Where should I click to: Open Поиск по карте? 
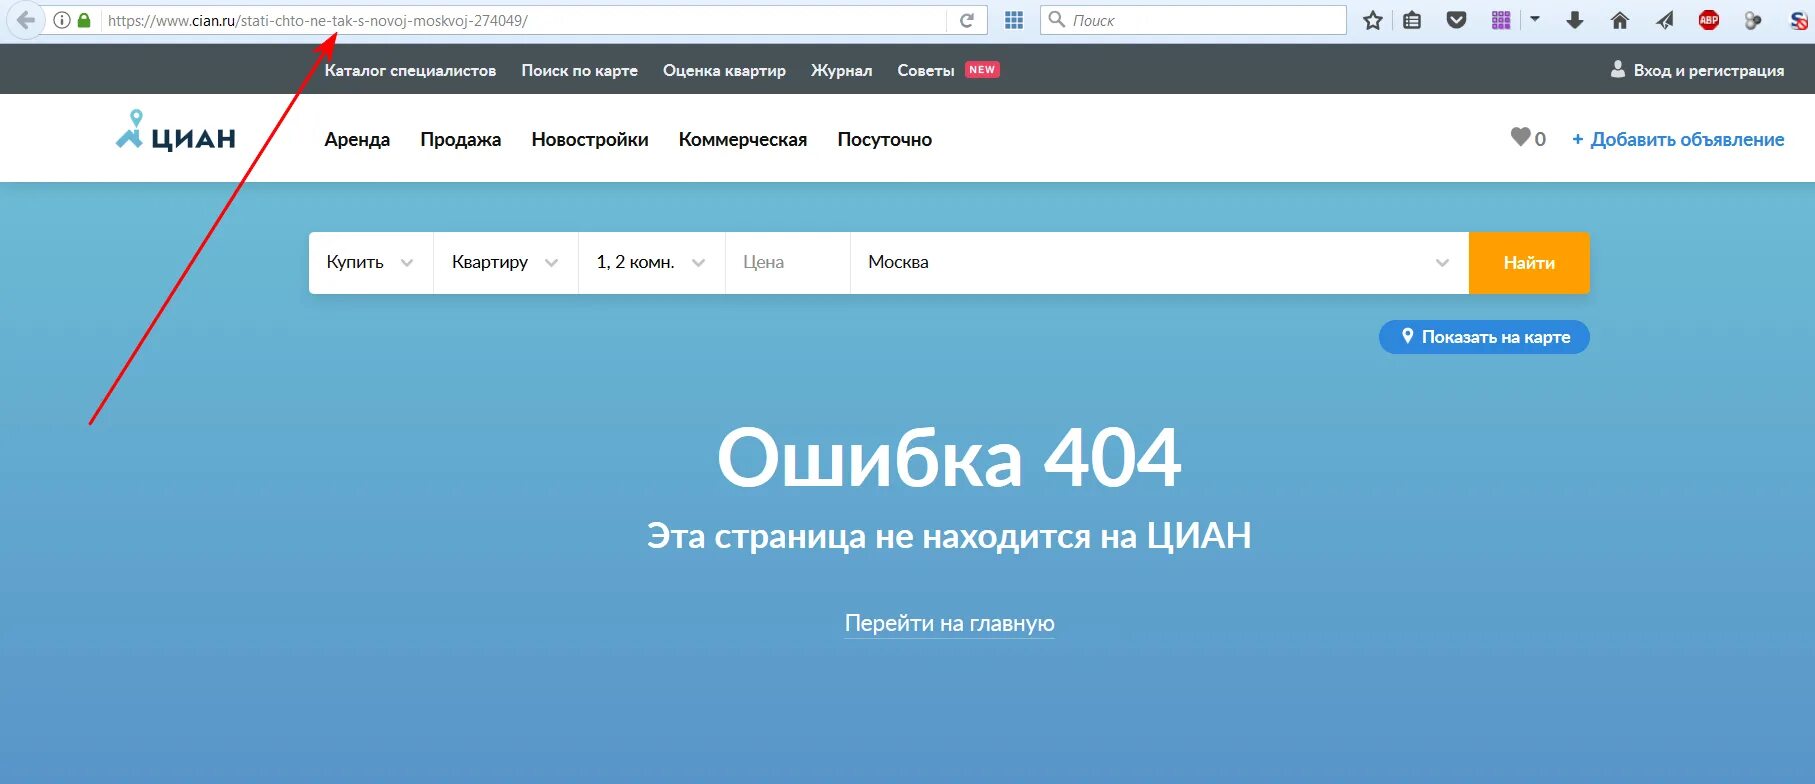579,70
